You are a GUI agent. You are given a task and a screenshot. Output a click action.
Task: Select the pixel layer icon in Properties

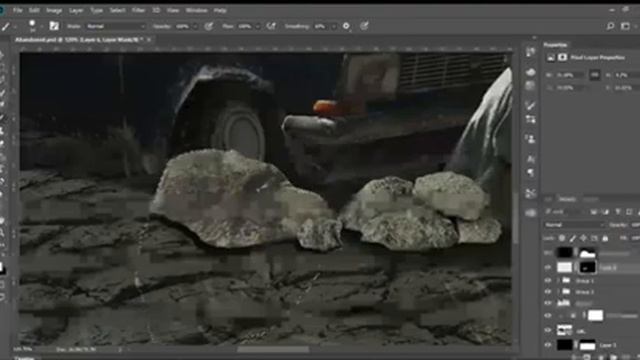(x=551, y=58)
